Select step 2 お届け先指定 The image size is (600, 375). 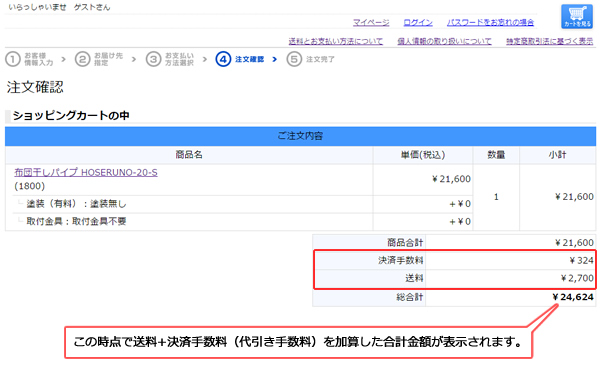click(x=99, y=59)
